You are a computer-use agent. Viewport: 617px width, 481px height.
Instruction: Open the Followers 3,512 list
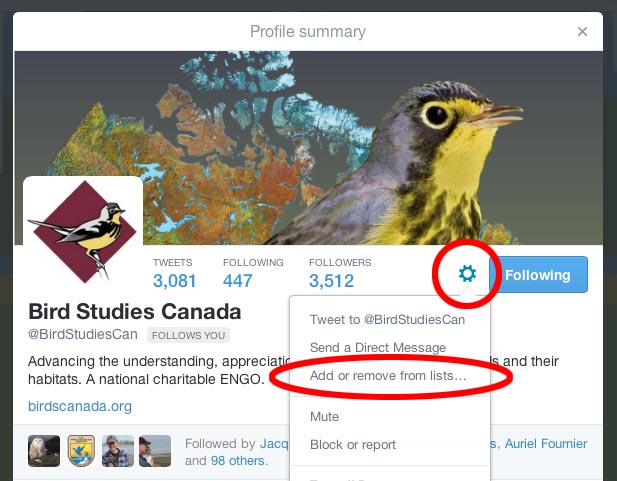331,280
